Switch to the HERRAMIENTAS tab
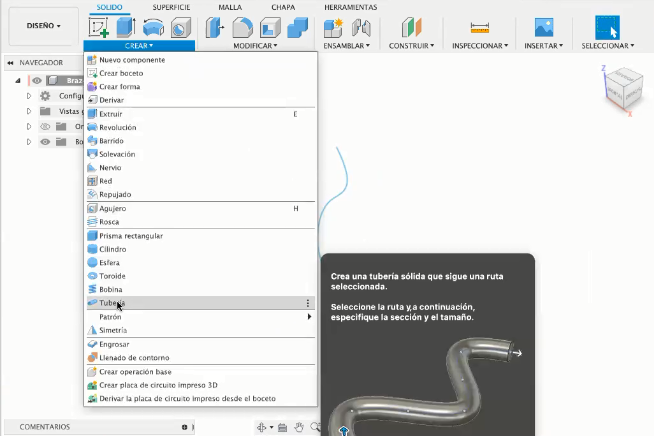Screen dimensions: 654x436 tap(350, 7)
